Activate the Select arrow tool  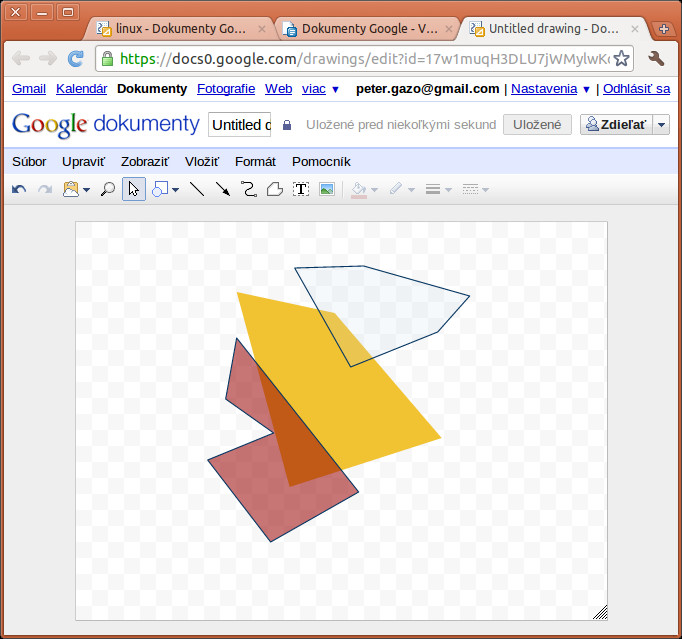tap(134, 189)
